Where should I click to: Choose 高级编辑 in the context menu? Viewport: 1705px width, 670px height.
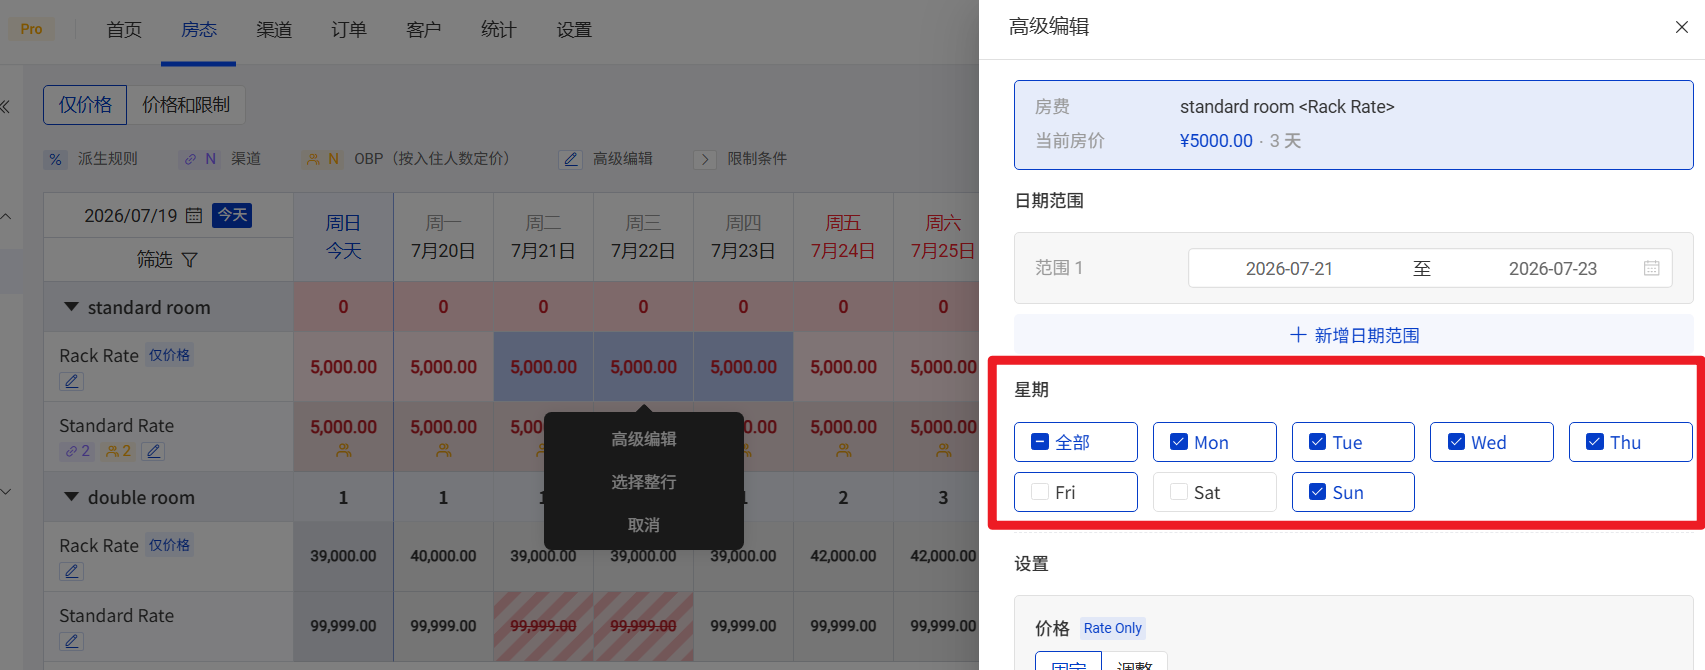click(644, 439)
